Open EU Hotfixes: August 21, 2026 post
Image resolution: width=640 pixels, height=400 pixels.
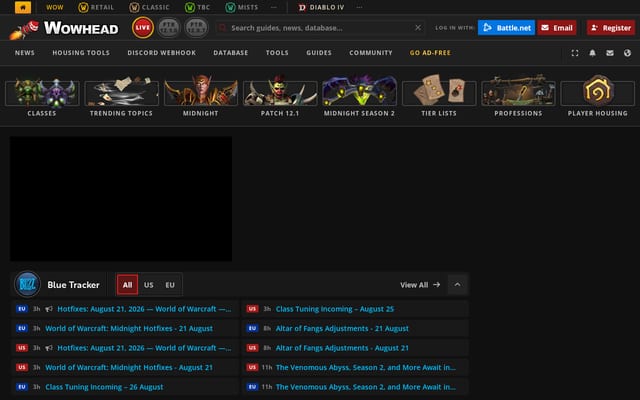[x=144, y=309]
